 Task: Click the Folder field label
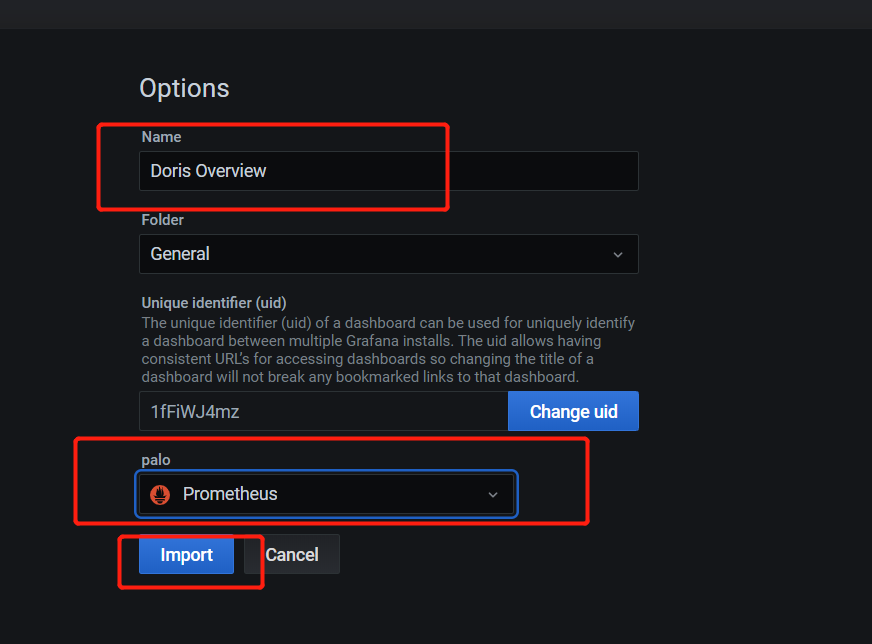point(163,220)
